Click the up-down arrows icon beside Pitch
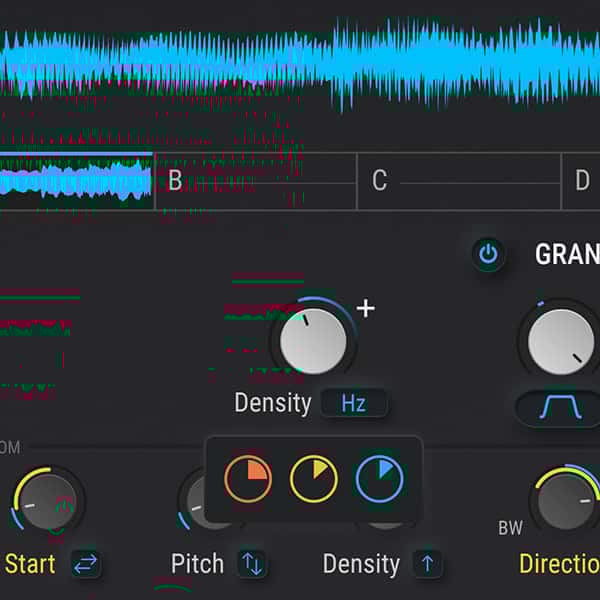 pyautogui.click(x=252, y=564)
